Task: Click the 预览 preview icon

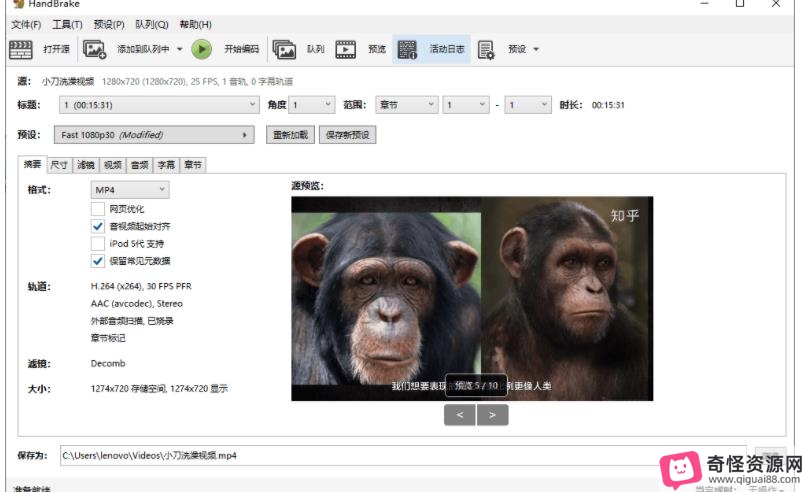Action: tap(346, 49)
